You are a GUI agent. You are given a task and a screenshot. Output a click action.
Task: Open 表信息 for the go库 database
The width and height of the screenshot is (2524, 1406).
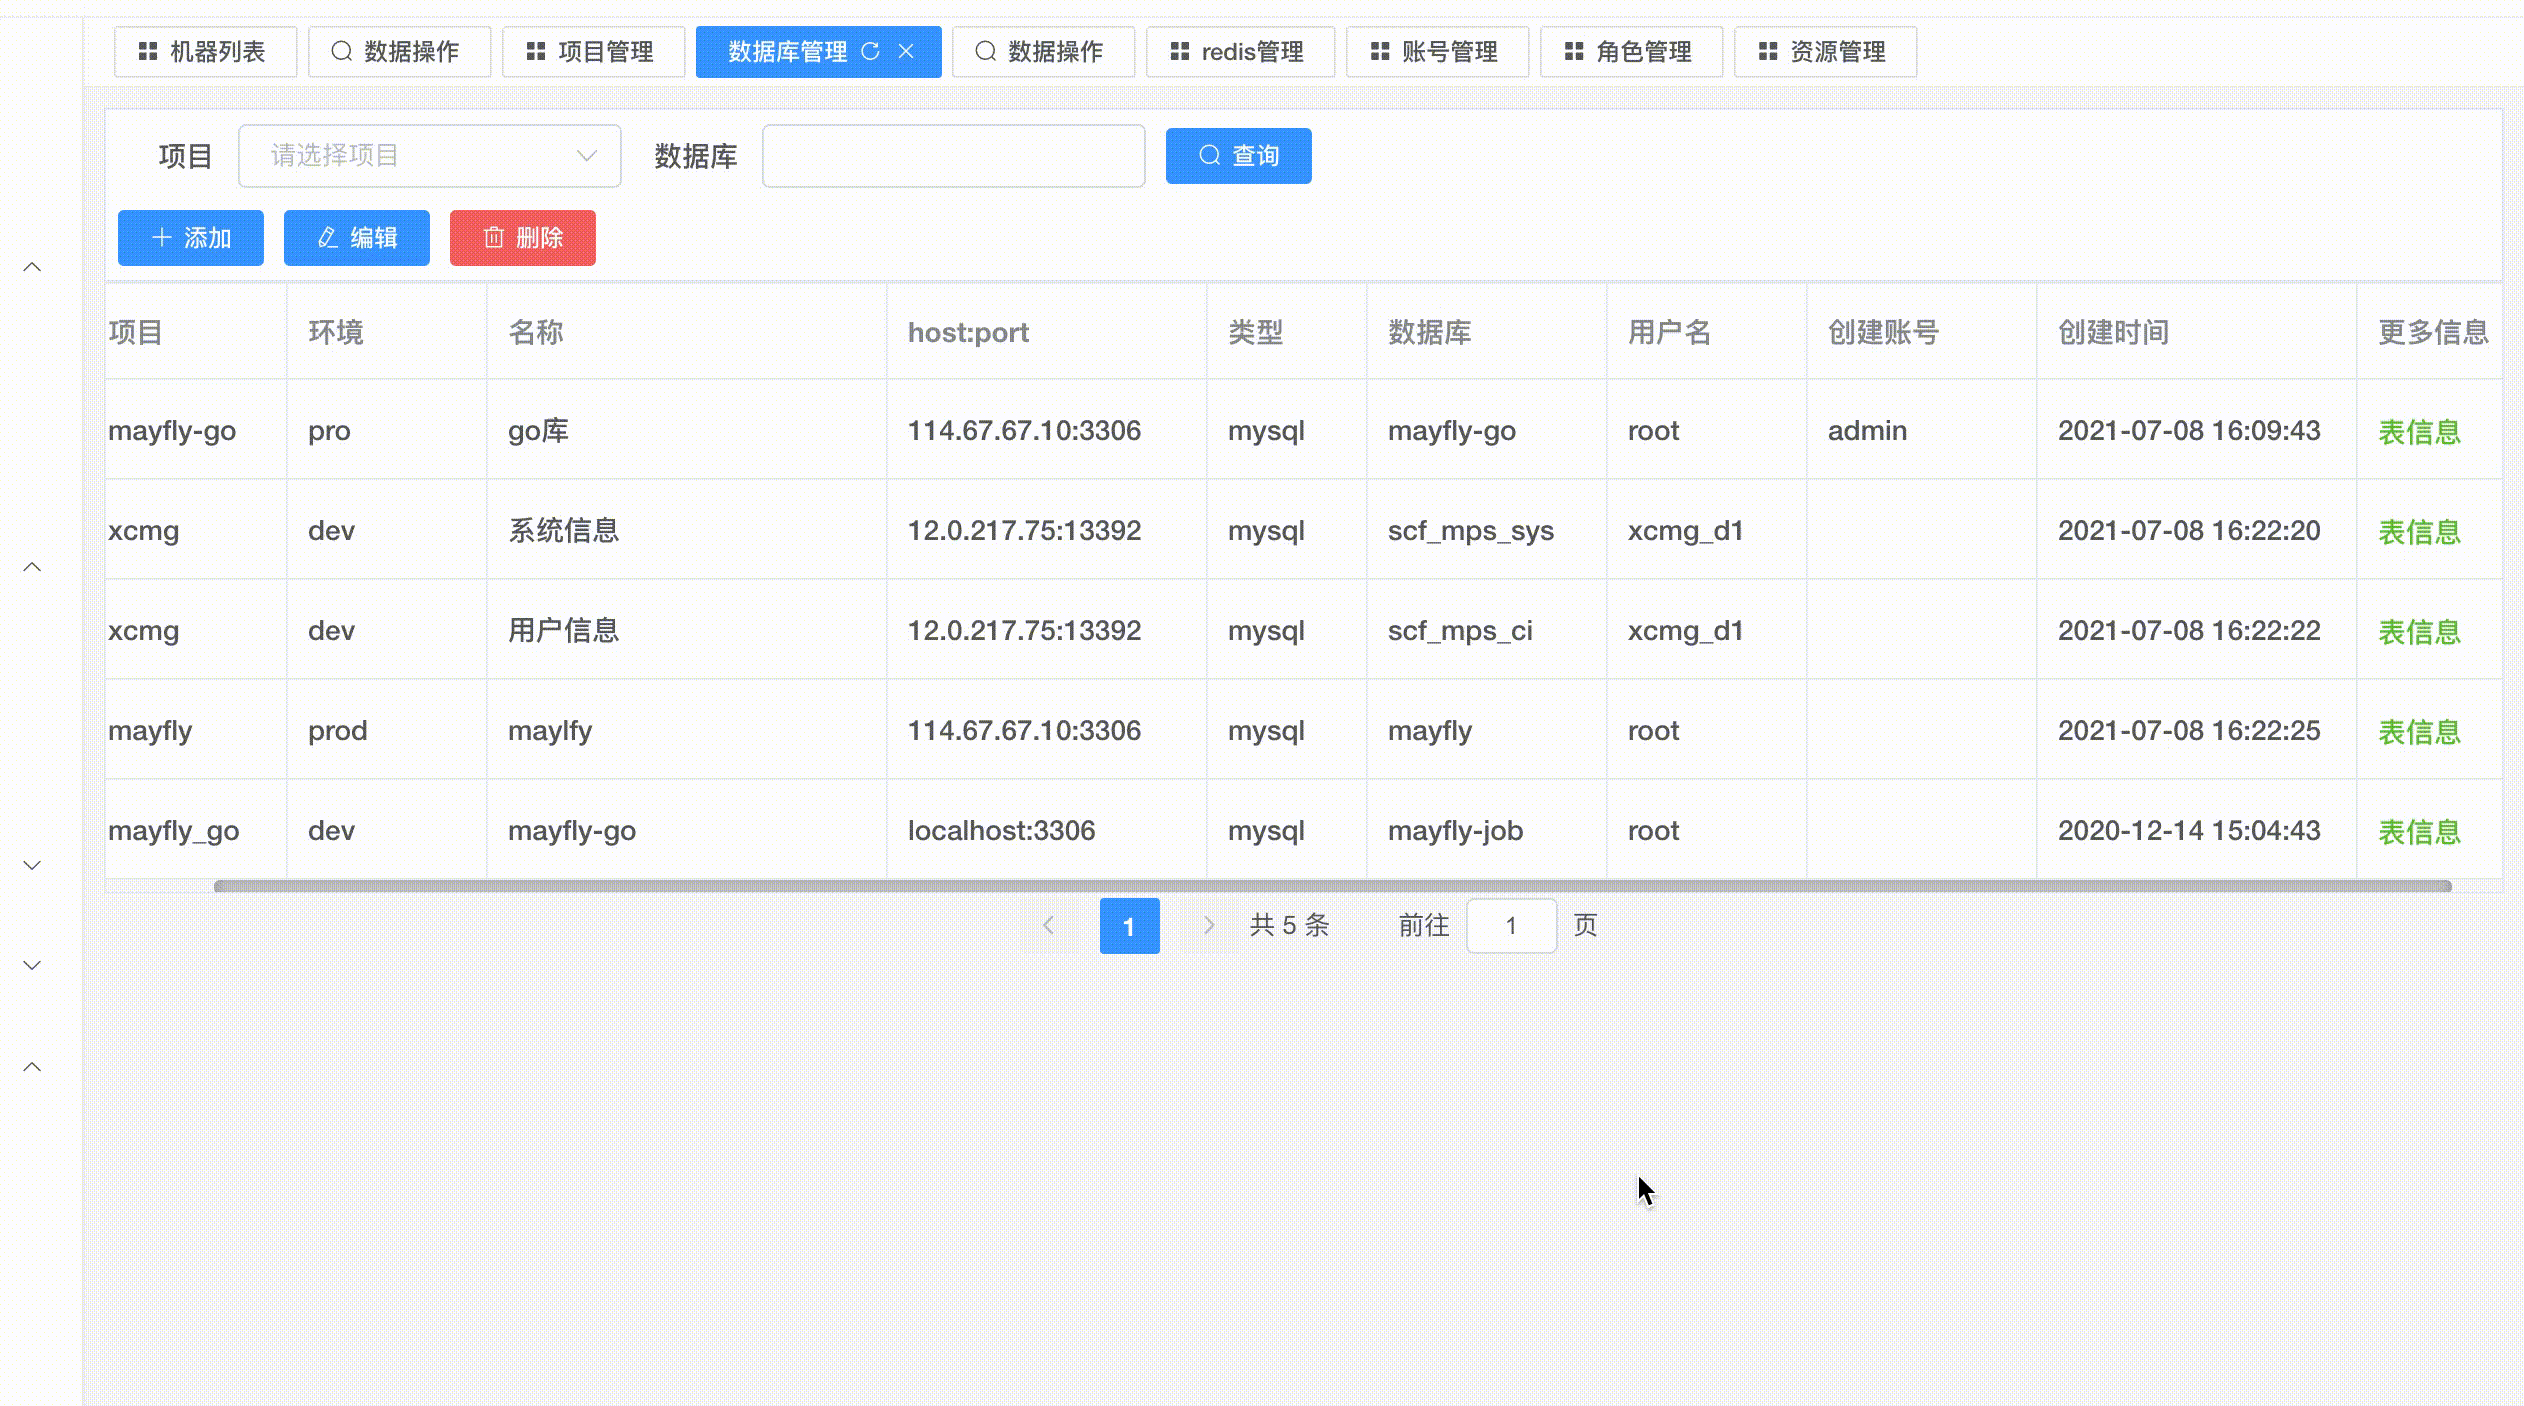tap(2420, 431)
